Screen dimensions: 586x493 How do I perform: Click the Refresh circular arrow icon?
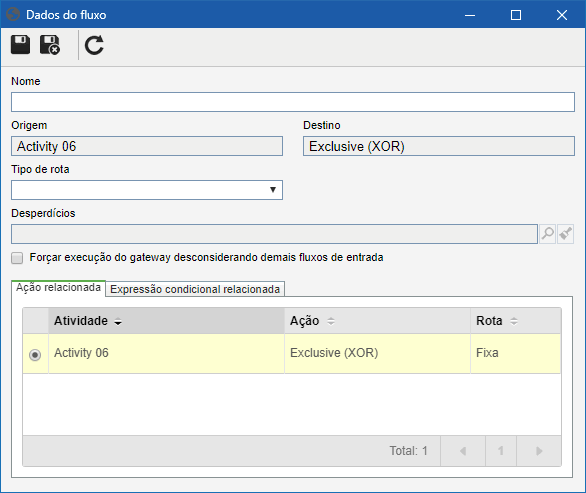point(94,45)
